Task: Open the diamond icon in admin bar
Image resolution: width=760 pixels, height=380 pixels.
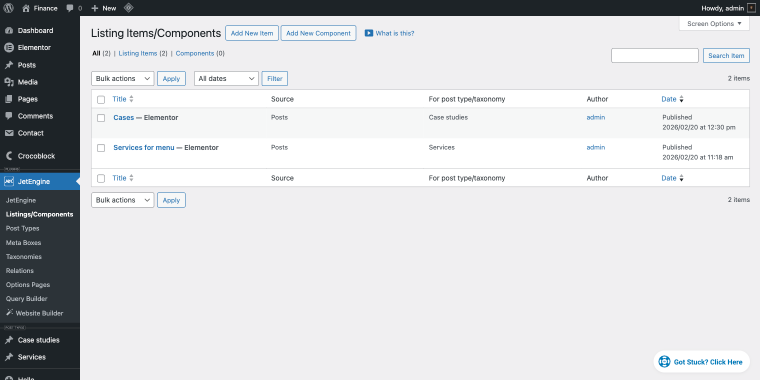Action: (128, 8)
